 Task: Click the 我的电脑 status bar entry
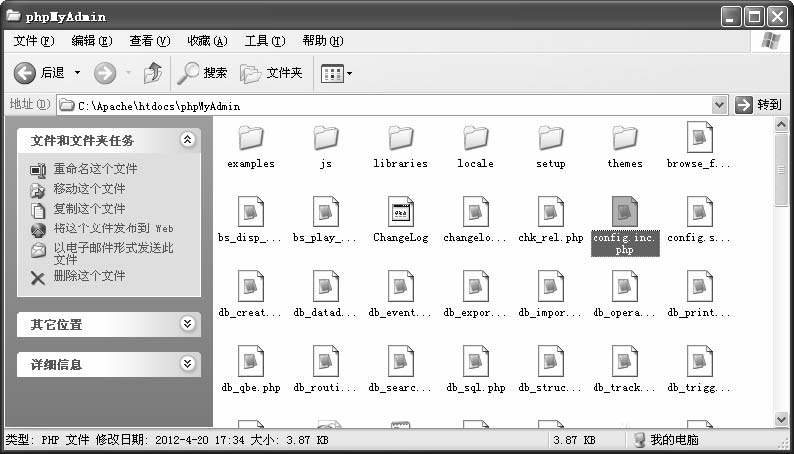tap(667, 440)
